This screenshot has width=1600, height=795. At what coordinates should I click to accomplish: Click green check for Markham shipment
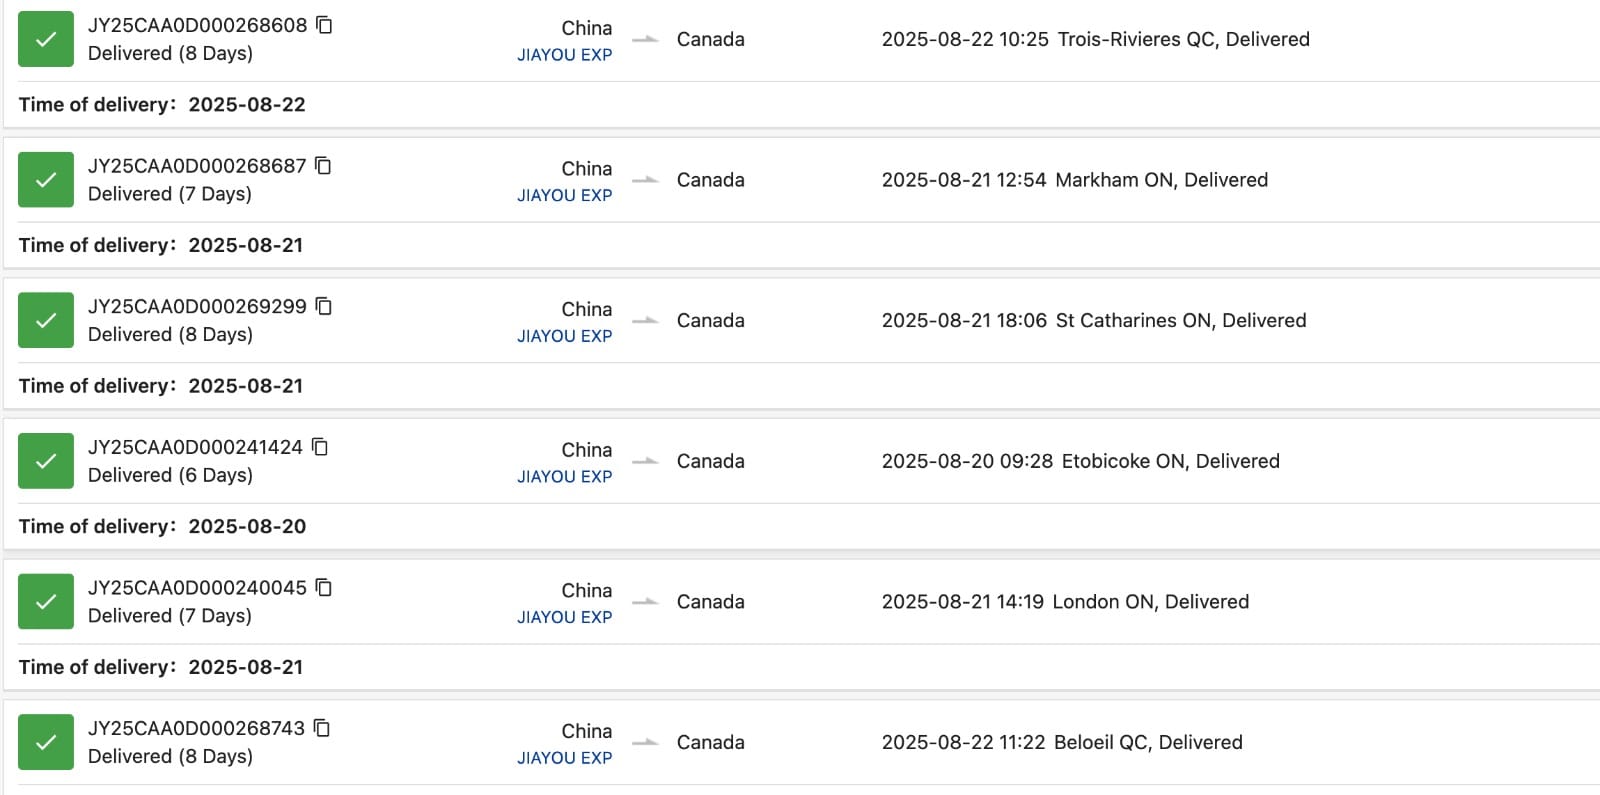click(46, 180)
